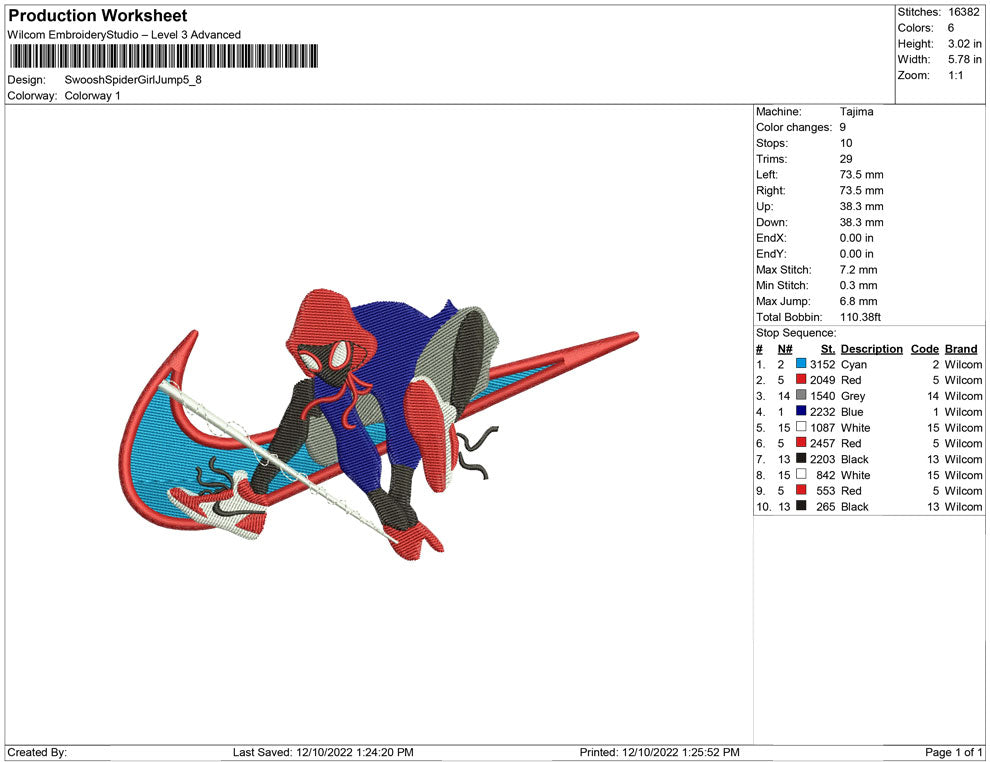Click the Production Worksheet title

[x=98, y=16]
